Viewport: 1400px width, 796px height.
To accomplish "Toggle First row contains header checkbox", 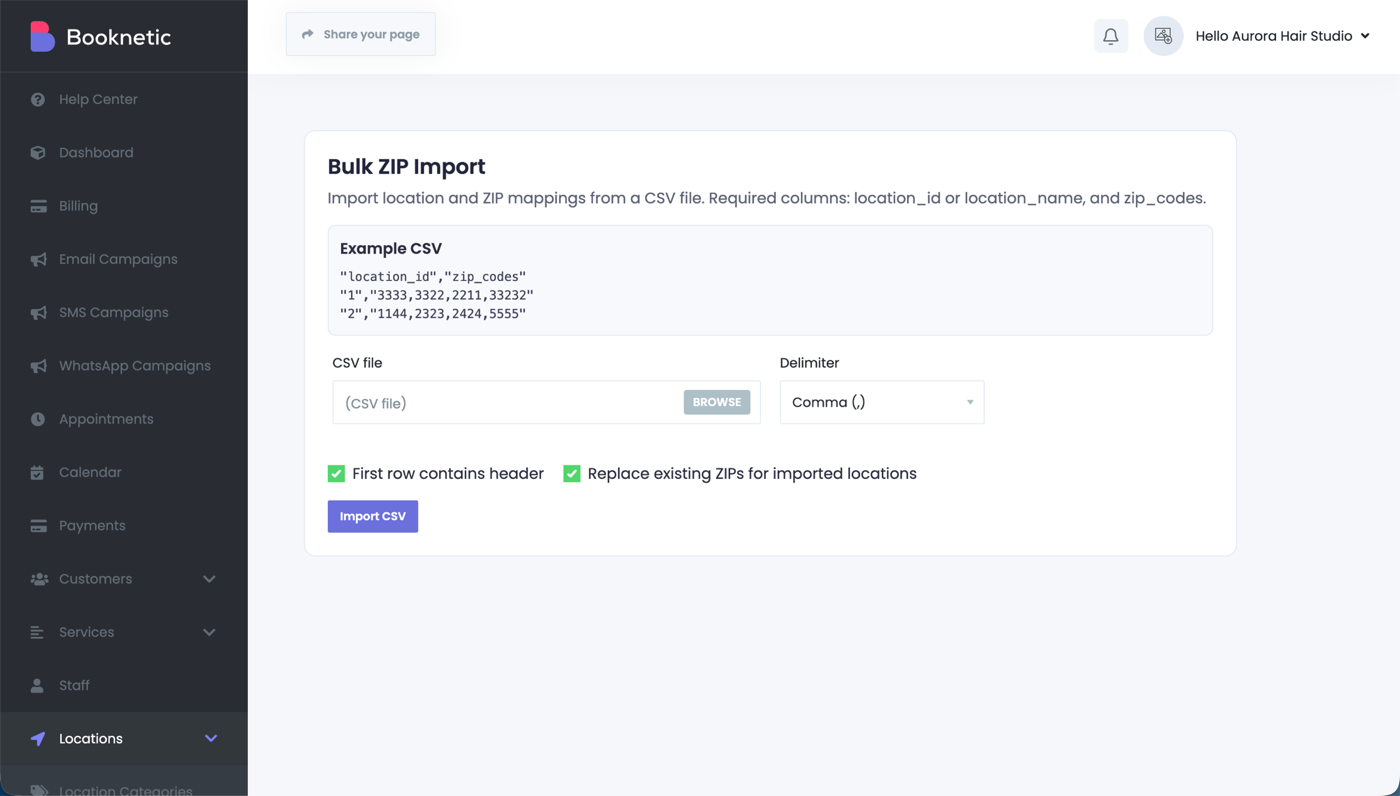I will coord(336,474).
